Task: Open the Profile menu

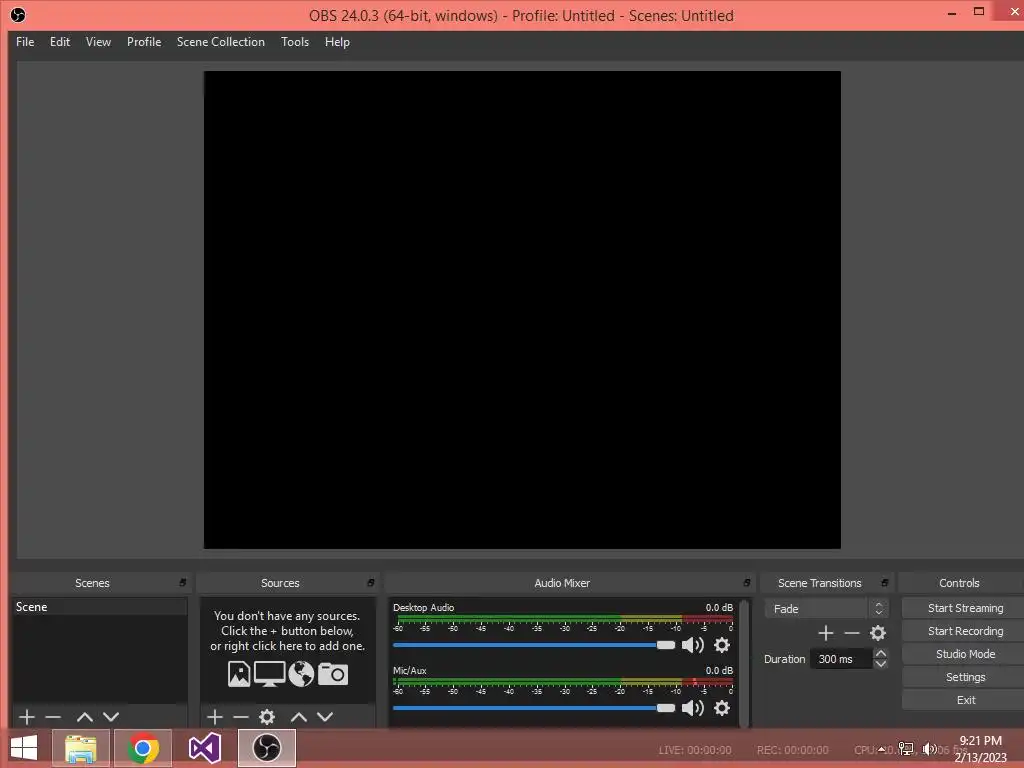Action: [144, 42]
